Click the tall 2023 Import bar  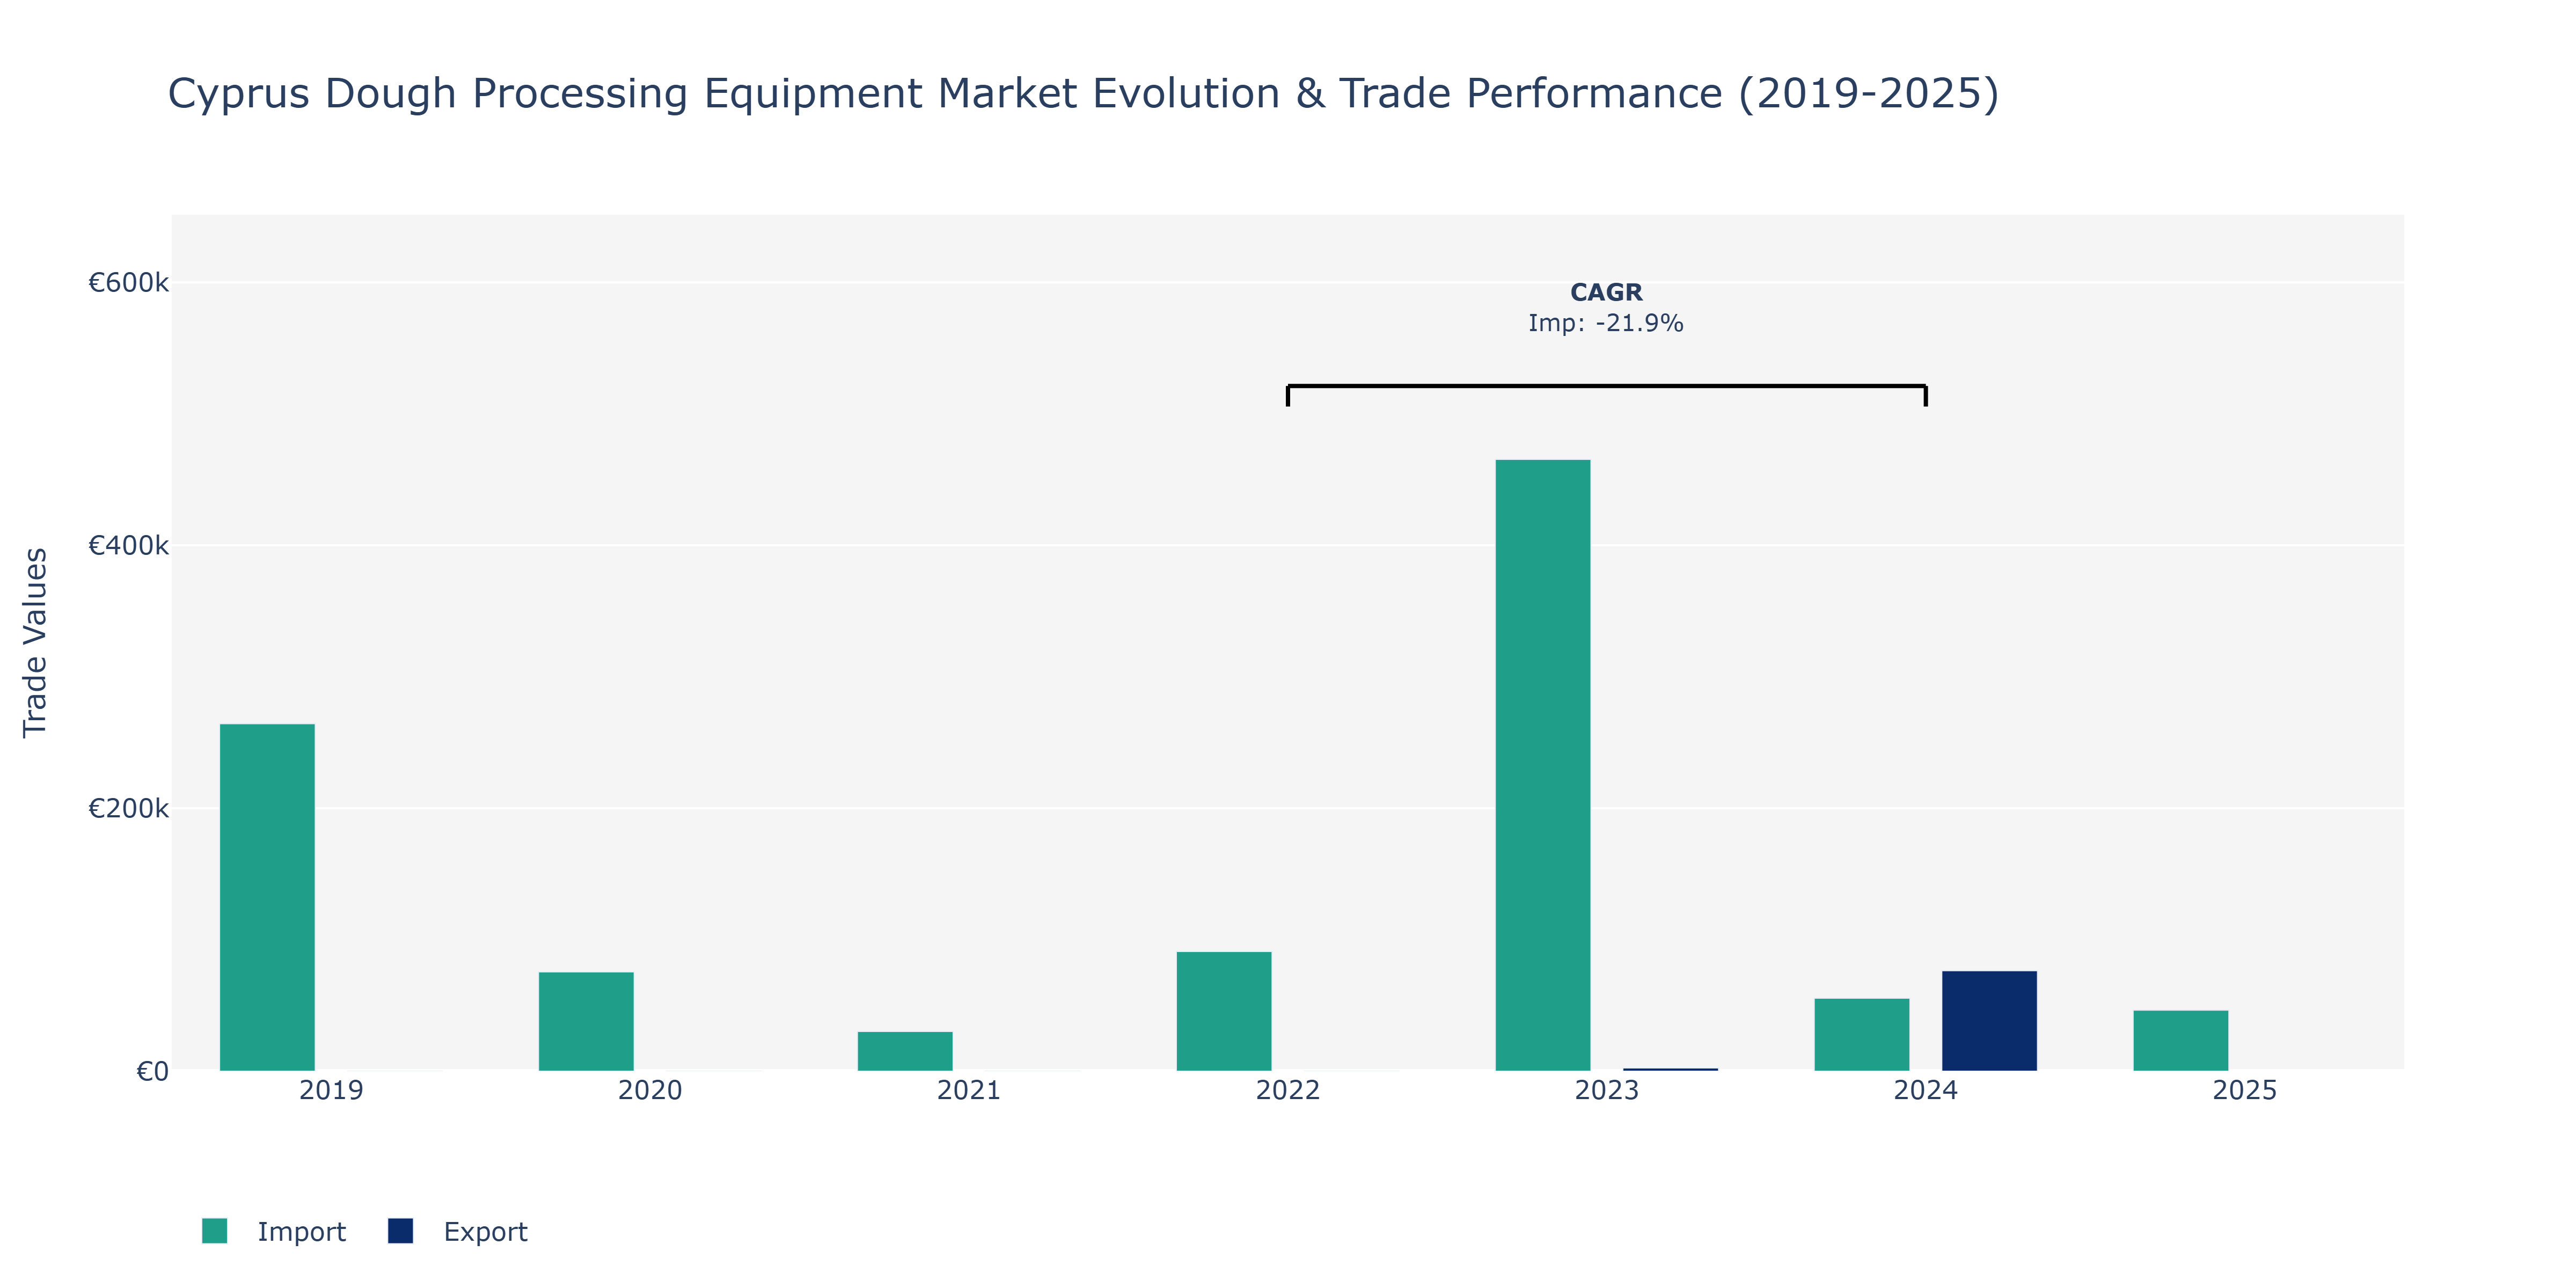1543,765
